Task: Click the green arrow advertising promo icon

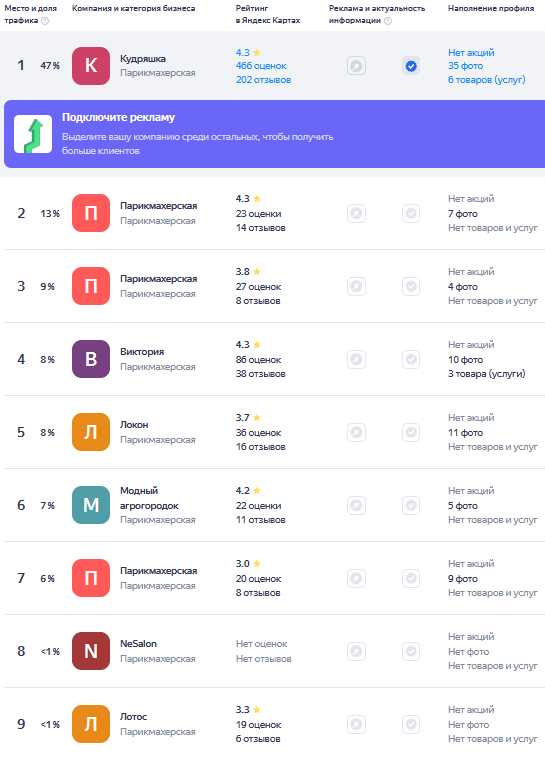Action: coord(33,134)
